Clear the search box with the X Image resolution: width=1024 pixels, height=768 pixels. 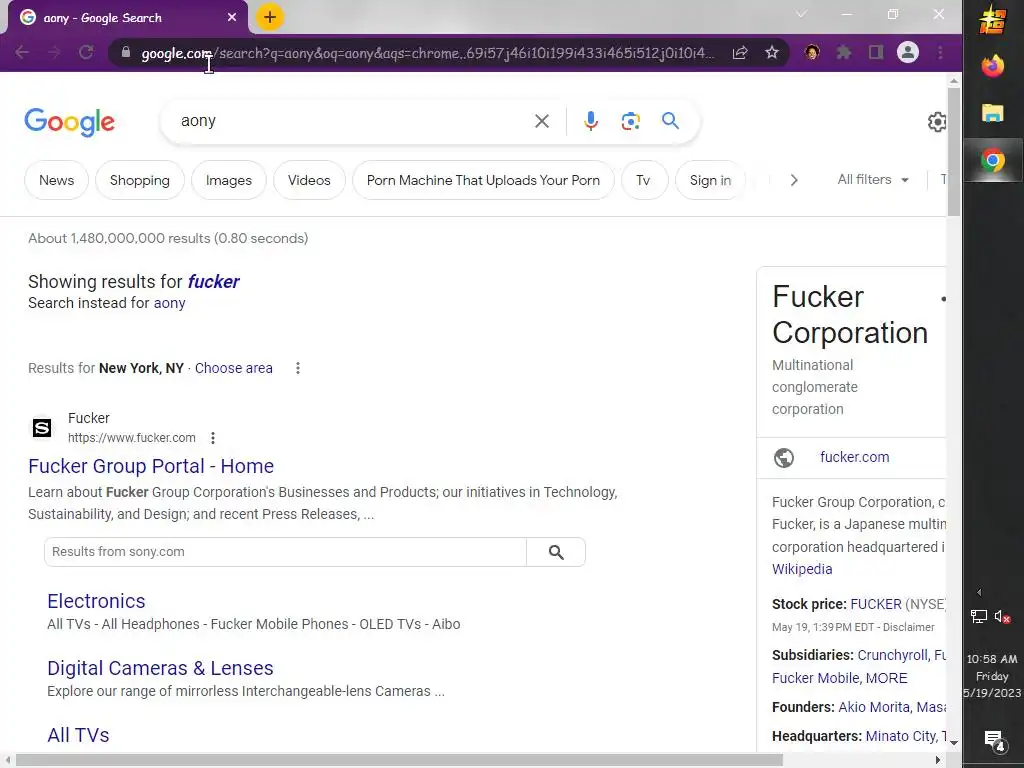coord(541,121)
